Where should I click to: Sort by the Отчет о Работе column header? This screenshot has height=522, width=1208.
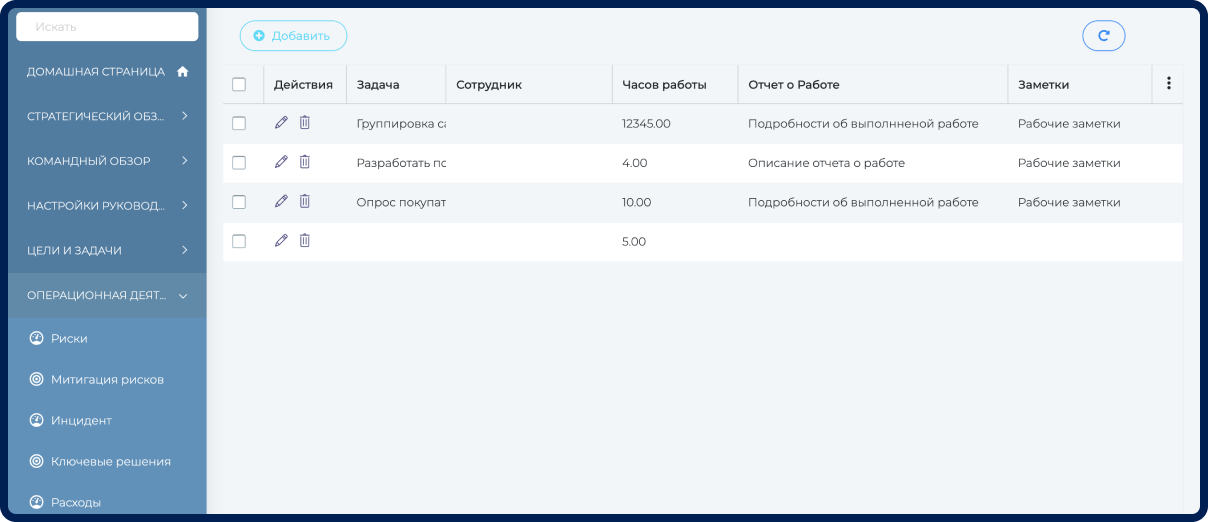872,84
